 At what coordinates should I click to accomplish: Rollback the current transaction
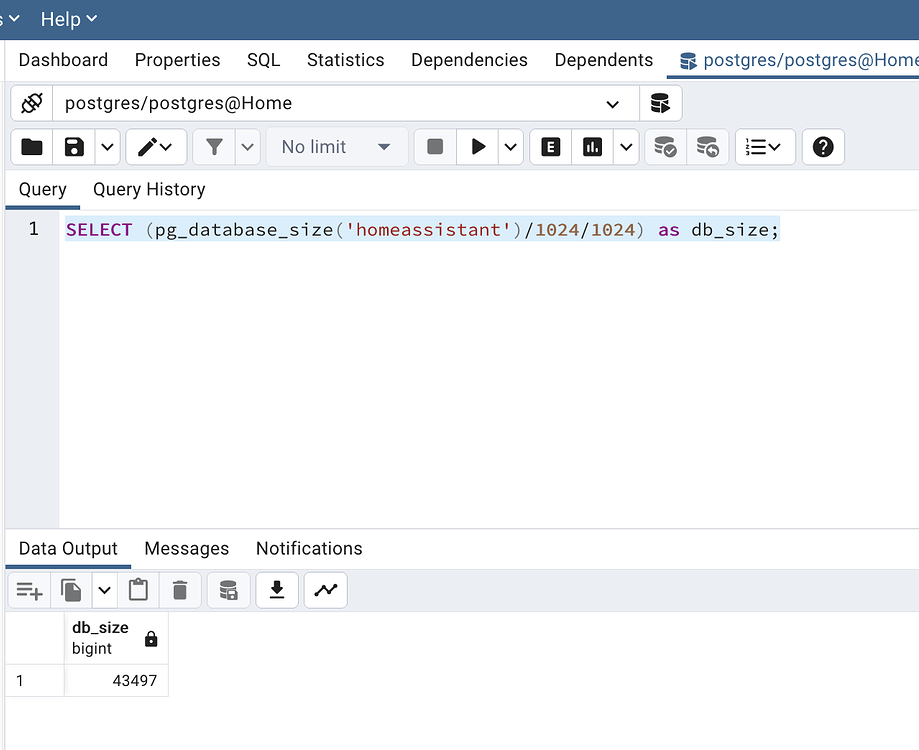click(x=708, y=146)
